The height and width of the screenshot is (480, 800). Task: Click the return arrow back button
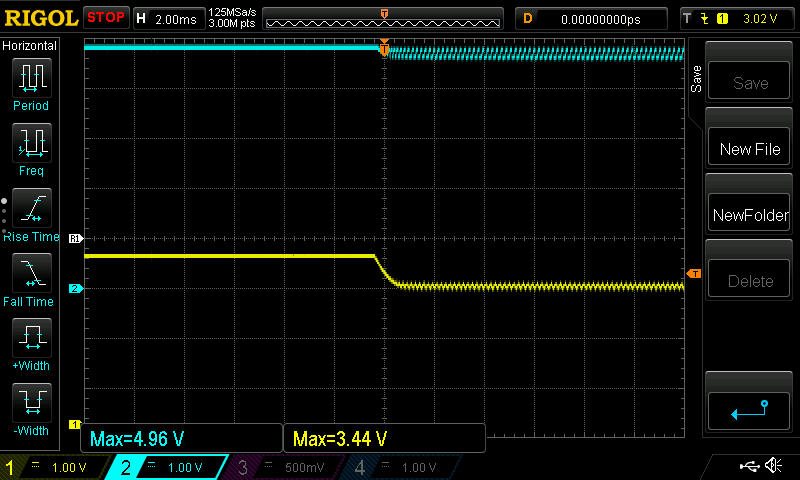click(x=749, y=410)
